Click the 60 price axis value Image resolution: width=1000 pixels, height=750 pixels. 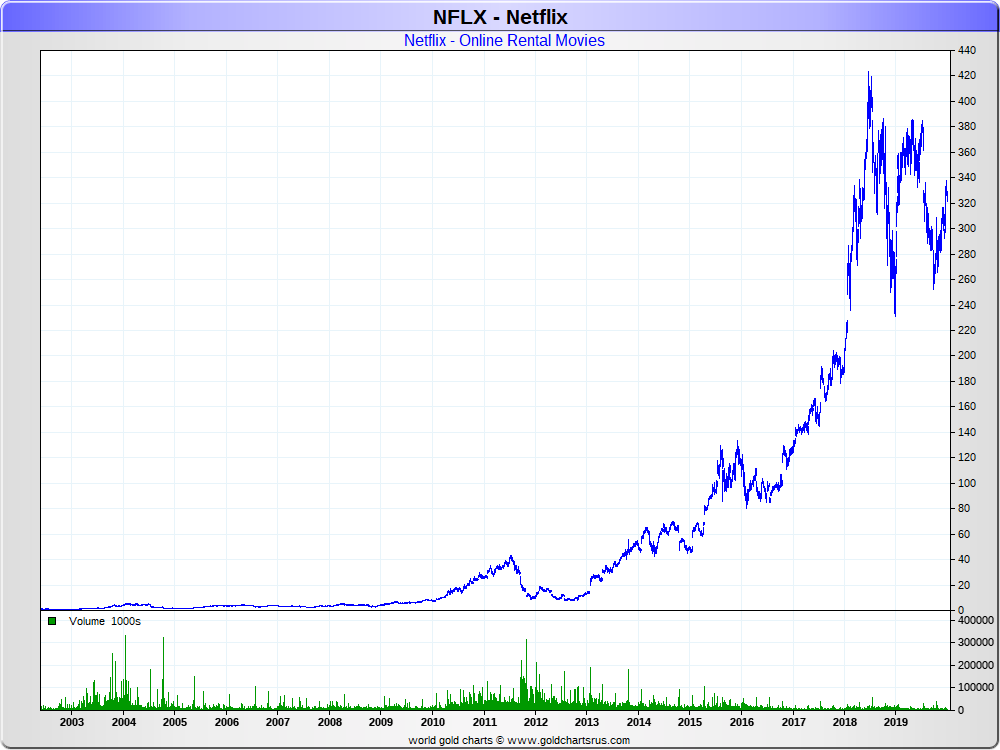964,534
